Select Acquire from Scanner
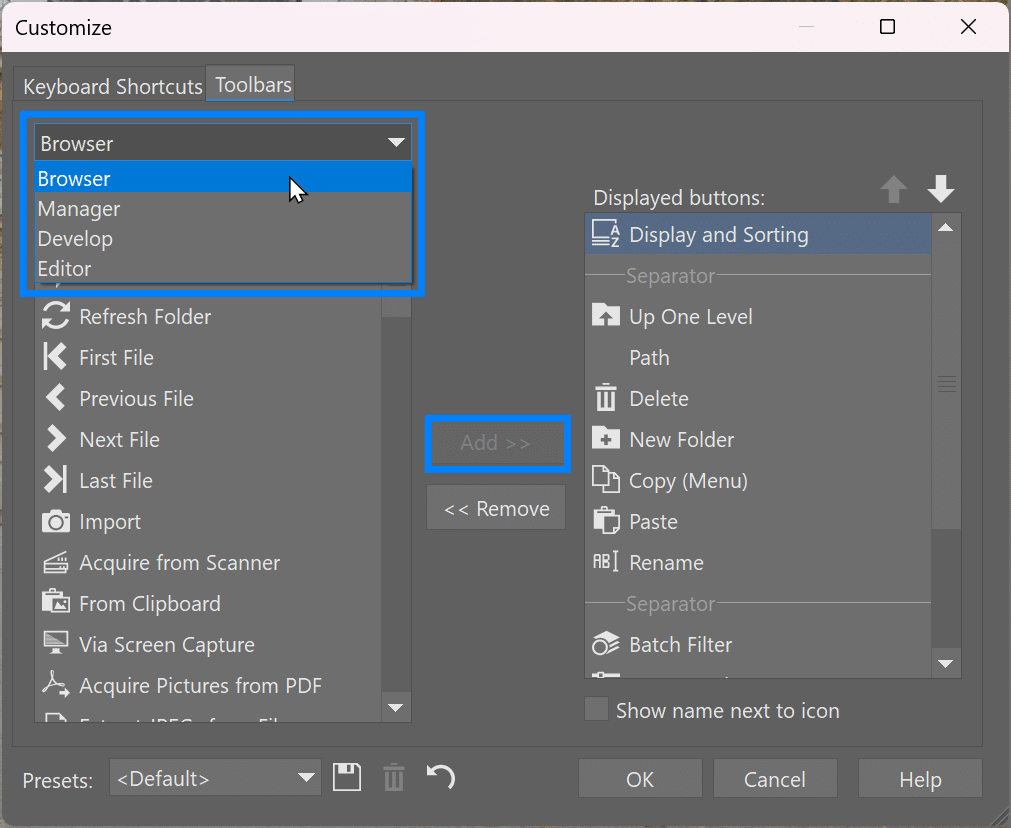Viewport: 1011px width, 828px height. click(x=58, y=562)
